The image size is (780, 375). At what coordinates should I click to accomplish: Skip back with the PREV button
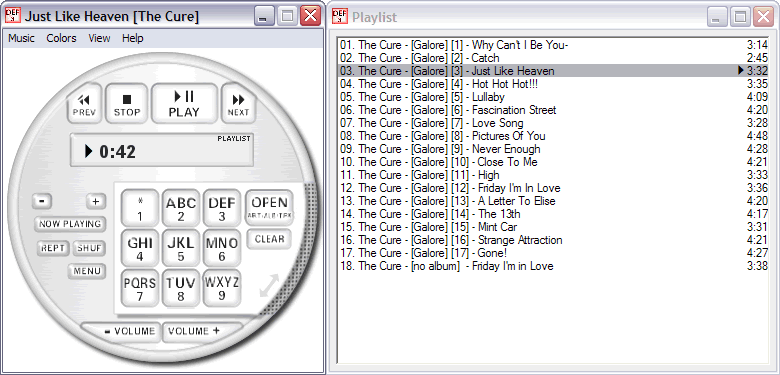(x=84, y=104)
